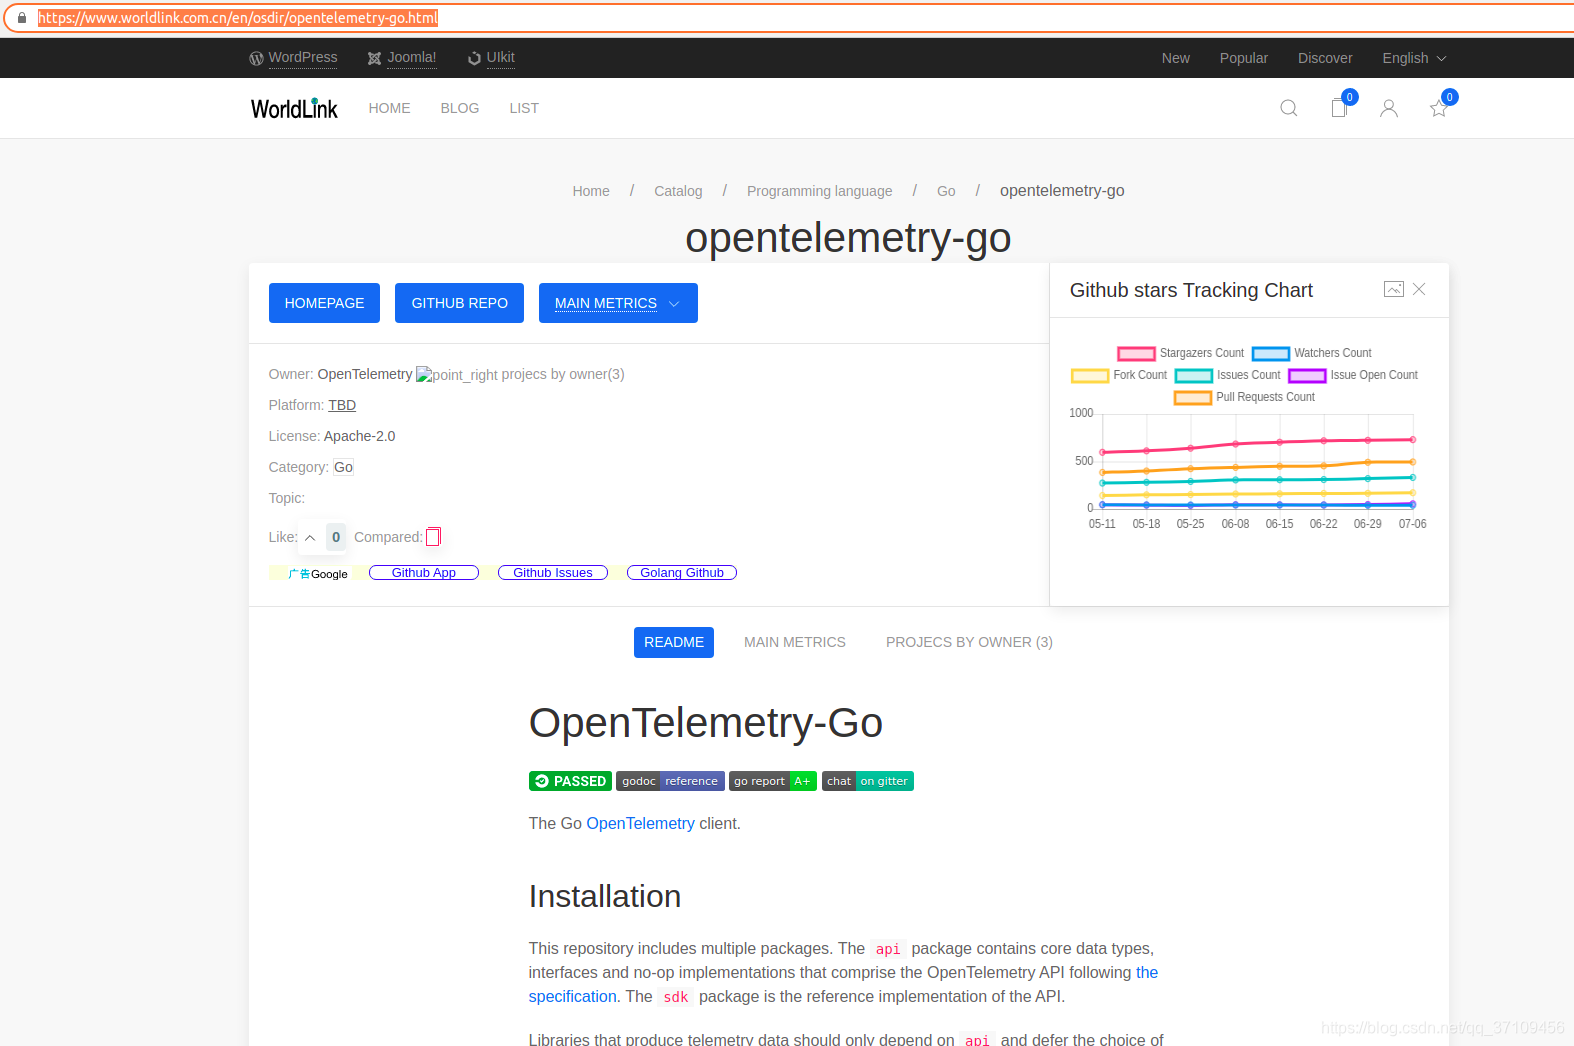
Task: Click the Google ad label
Action: [x=318, y=574]
